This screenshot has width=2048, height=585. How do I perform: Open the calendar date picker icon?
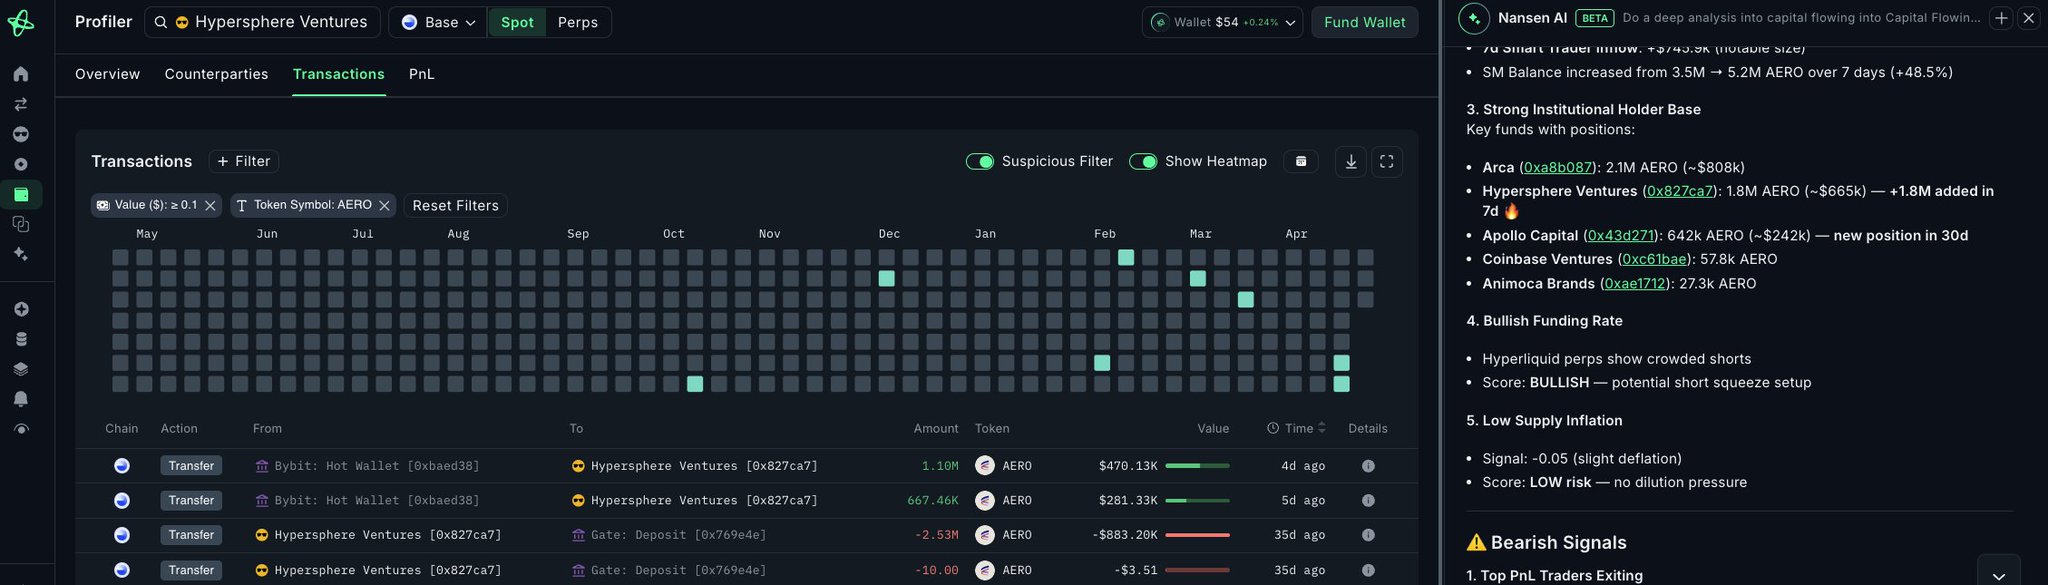[x=1301, y=162]
